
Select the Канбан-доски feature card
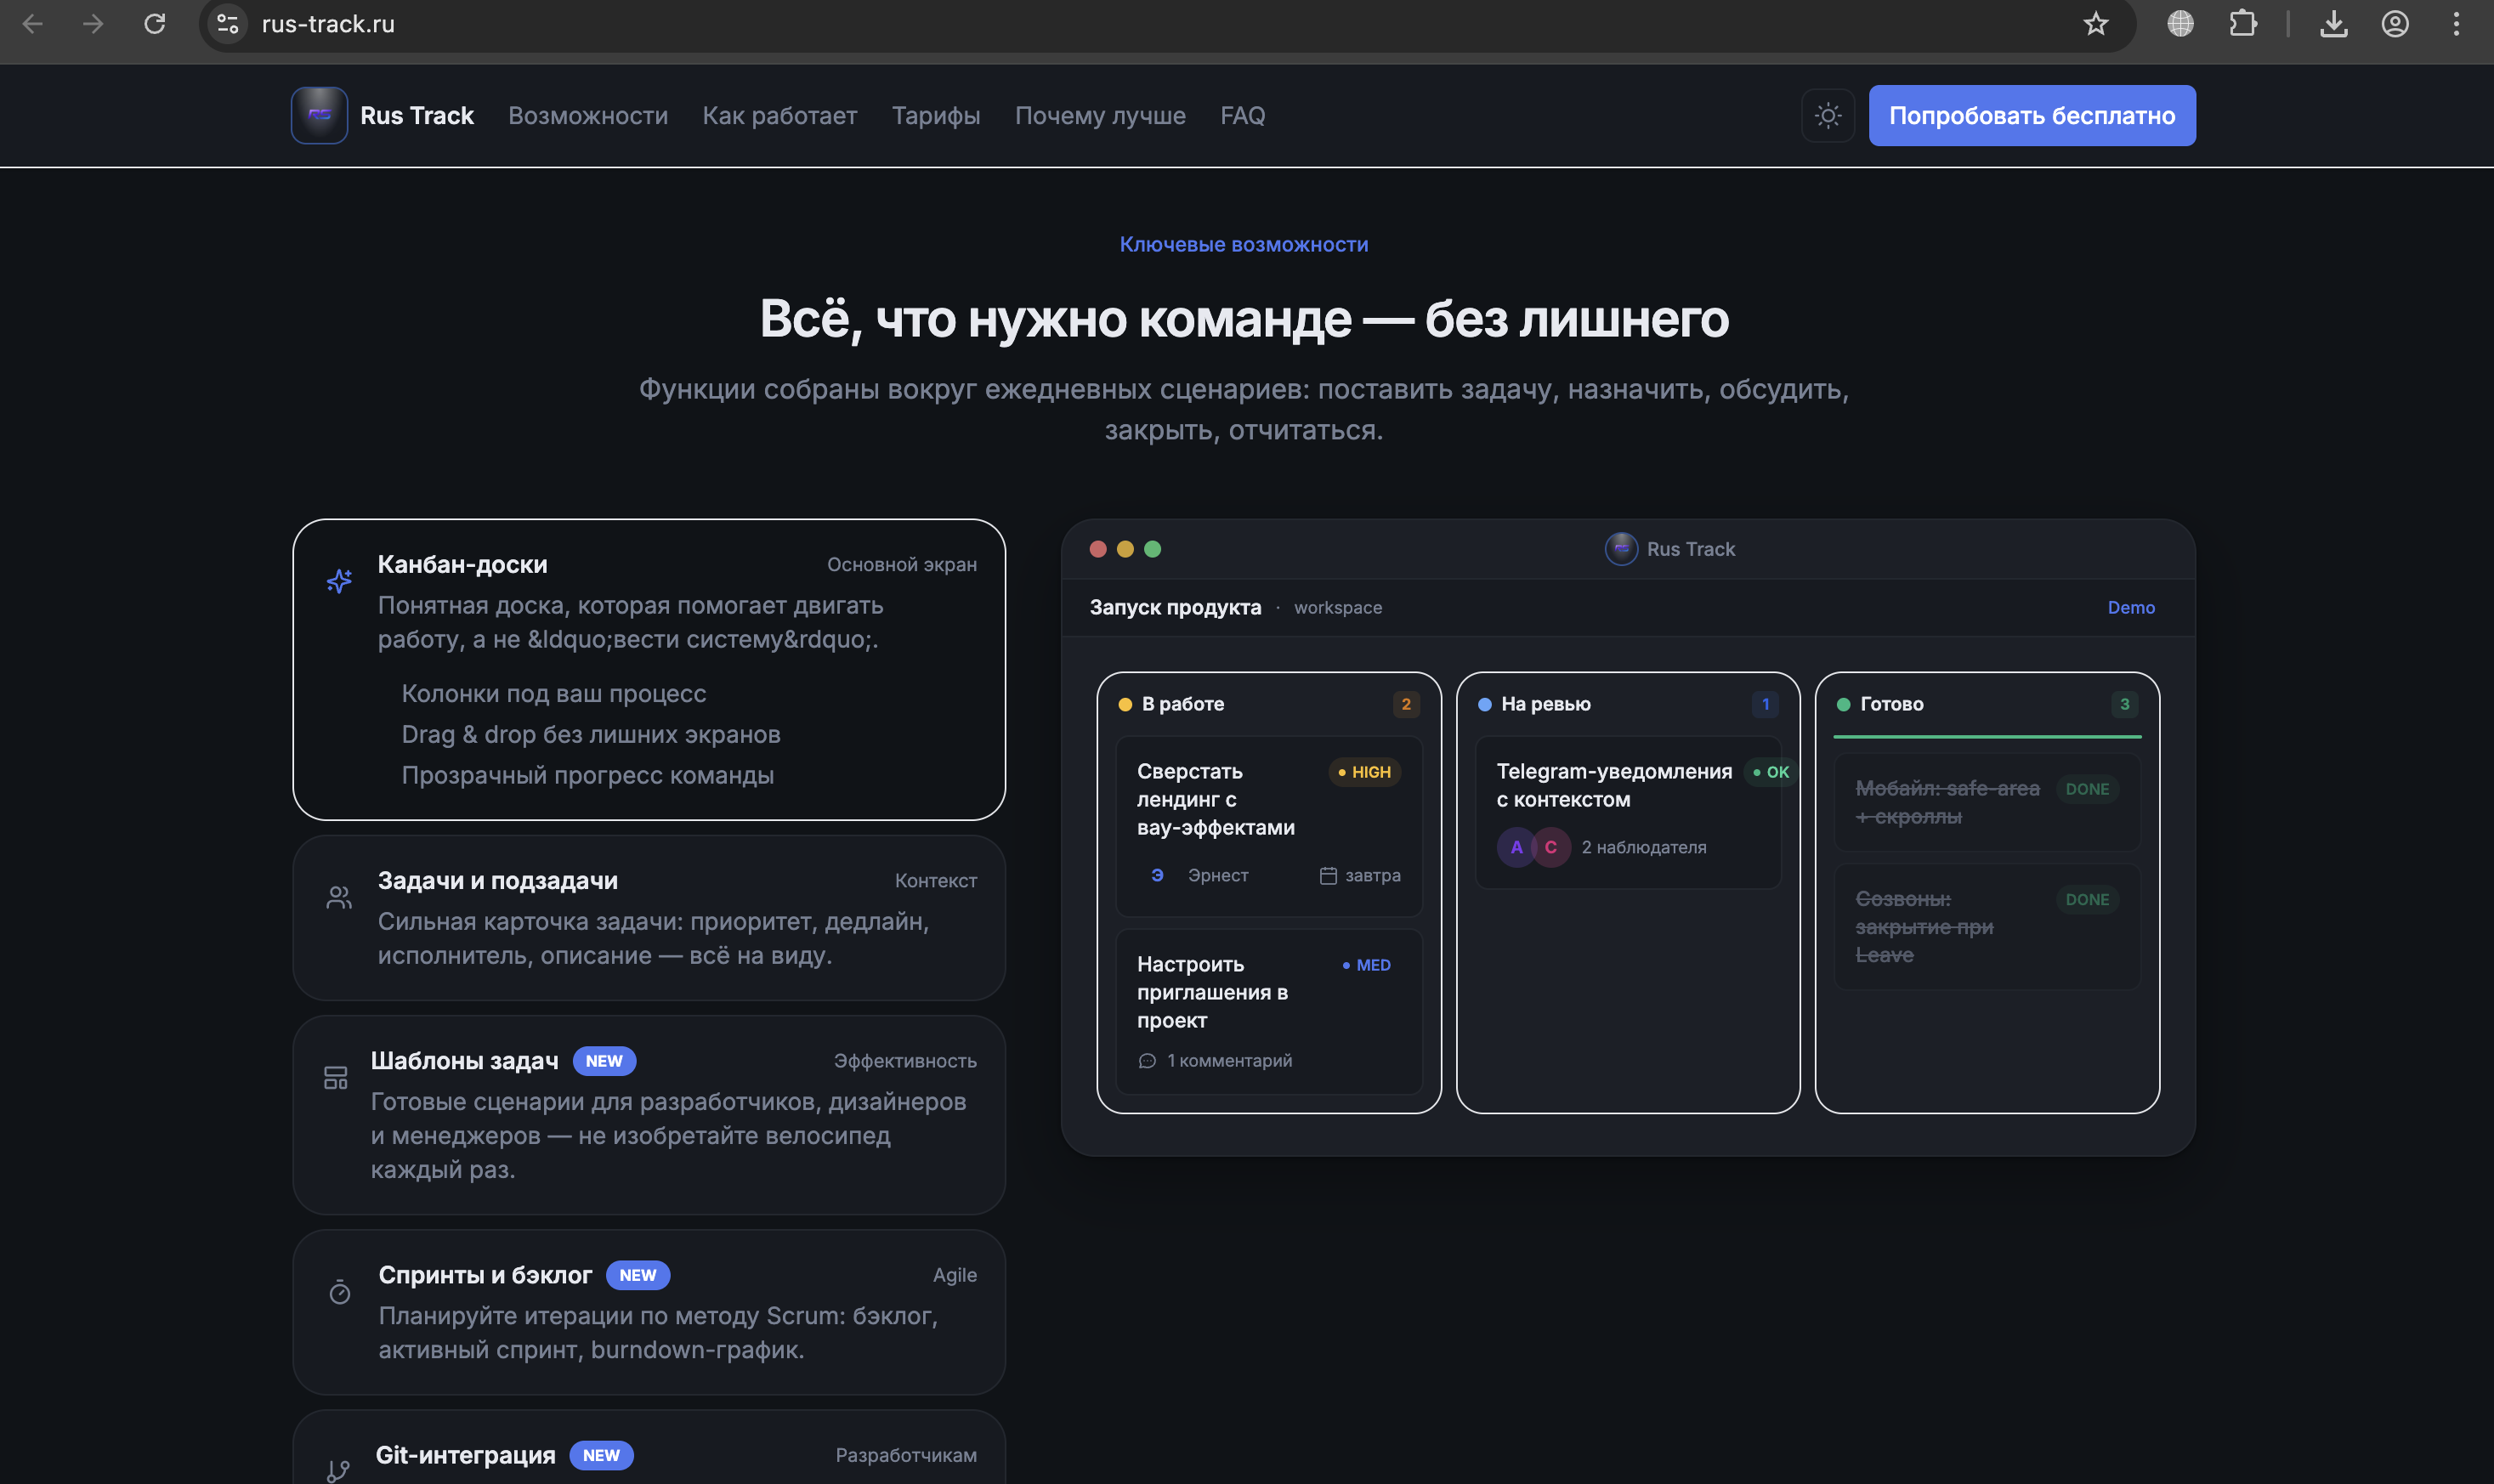[x=649, y=669]
